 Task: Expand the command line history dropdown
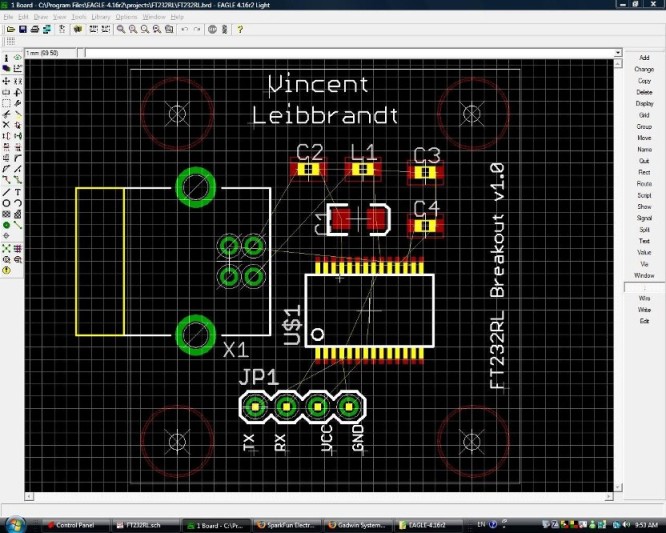[618, 53]
